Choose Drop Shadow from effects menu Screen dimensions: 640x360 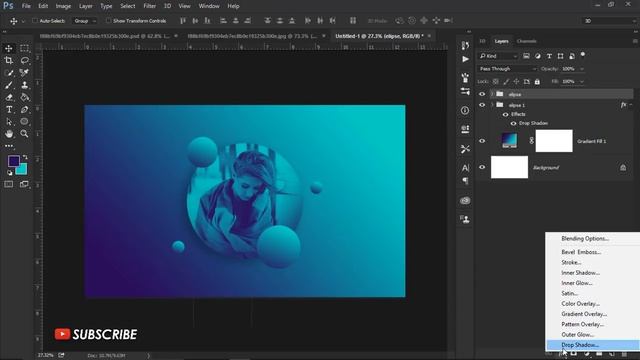point(593,345)
